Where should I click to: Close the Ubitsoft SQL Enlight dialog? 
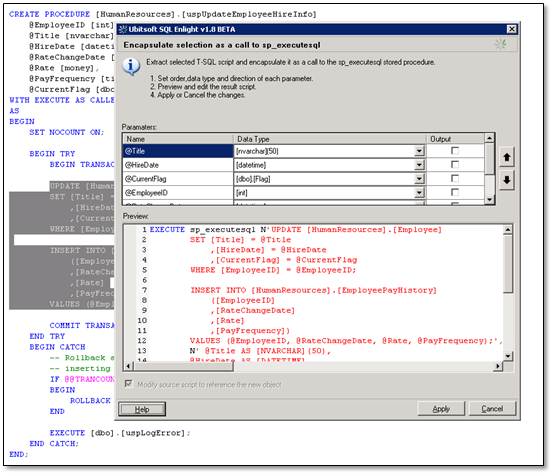click(511, 29)
